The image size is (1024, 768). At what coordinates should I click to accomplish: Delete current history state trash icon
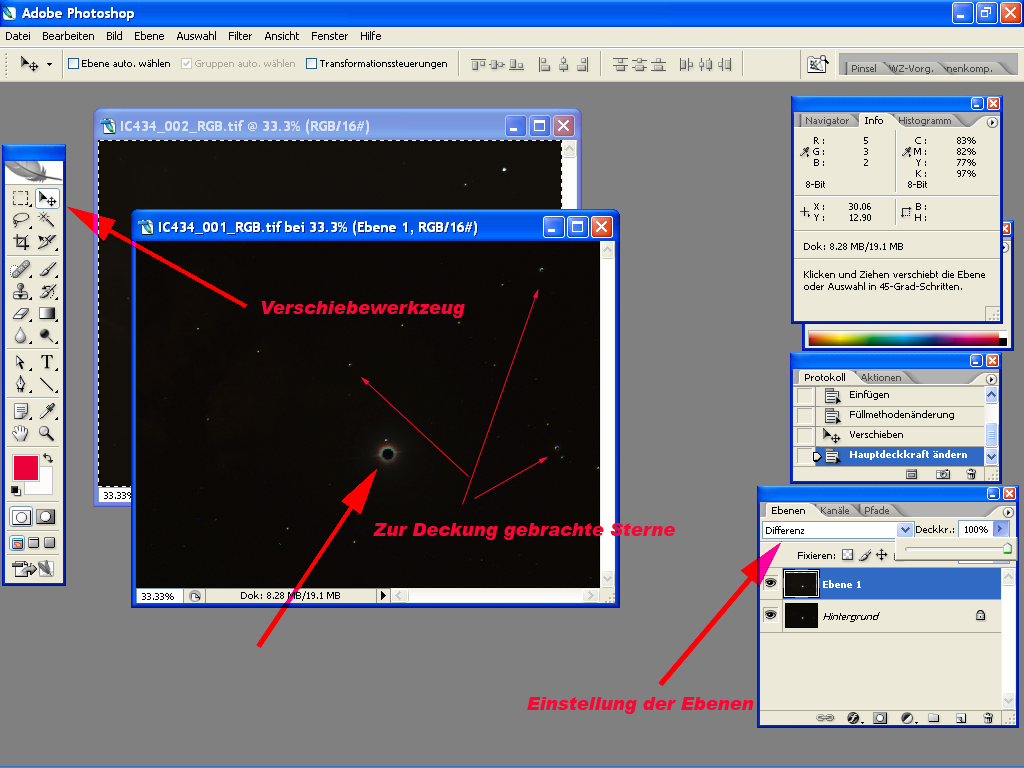[971, 474]
